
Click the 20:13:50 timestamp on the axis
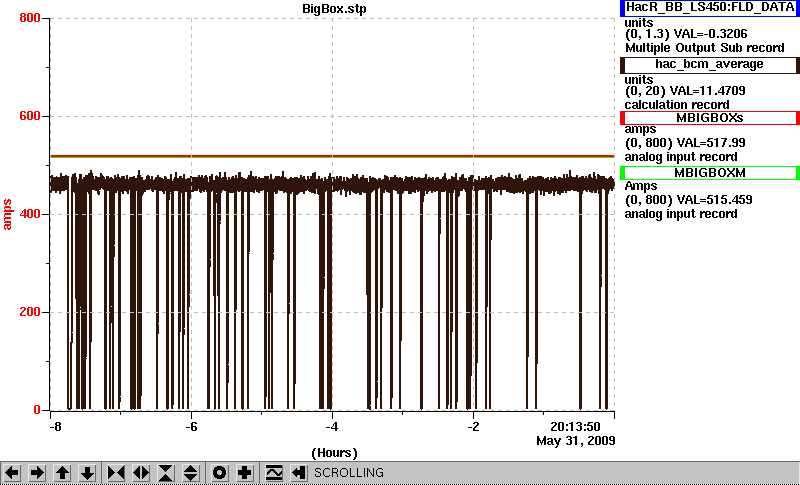(575, 427)
